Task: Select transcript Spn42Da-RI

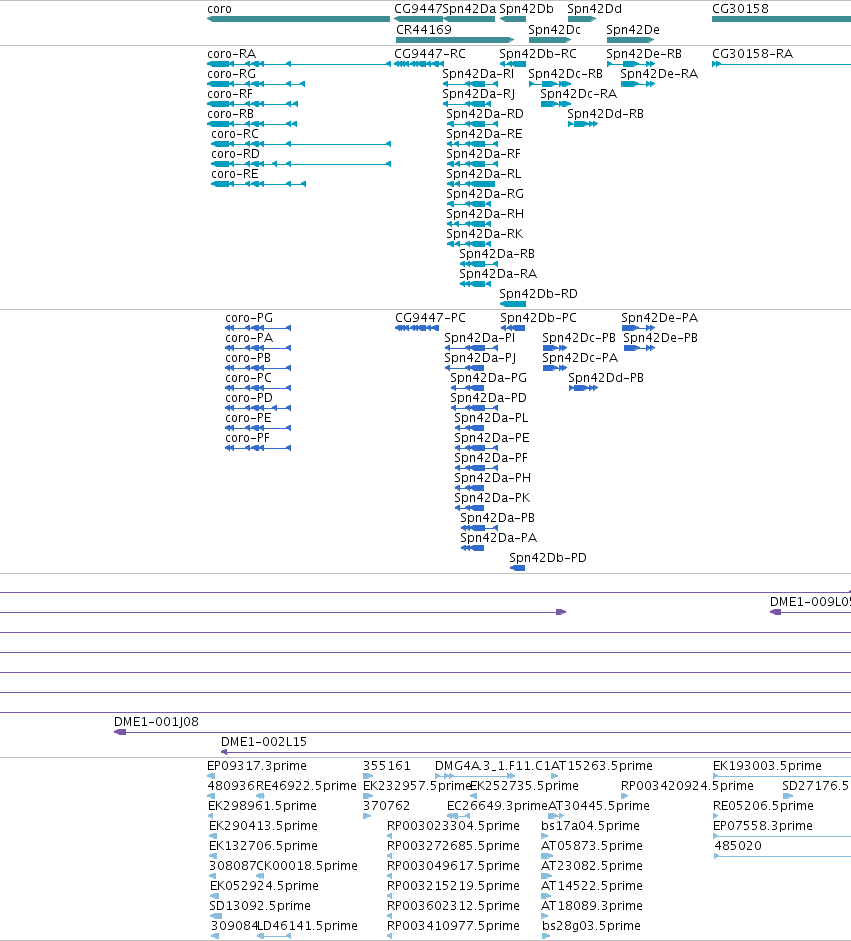Action: click(x=478, y=74)
